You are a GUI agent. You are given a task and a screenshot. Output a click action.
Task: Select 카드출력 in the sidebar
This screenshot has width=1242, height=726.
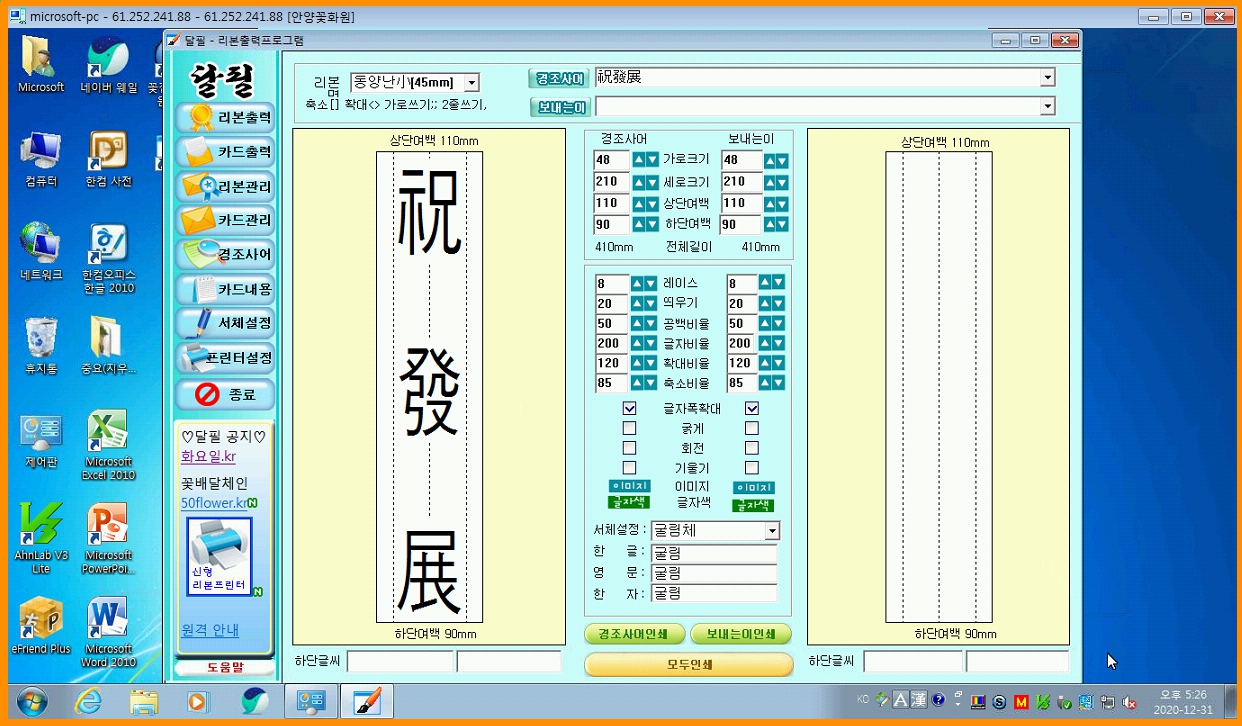(224, 152)
